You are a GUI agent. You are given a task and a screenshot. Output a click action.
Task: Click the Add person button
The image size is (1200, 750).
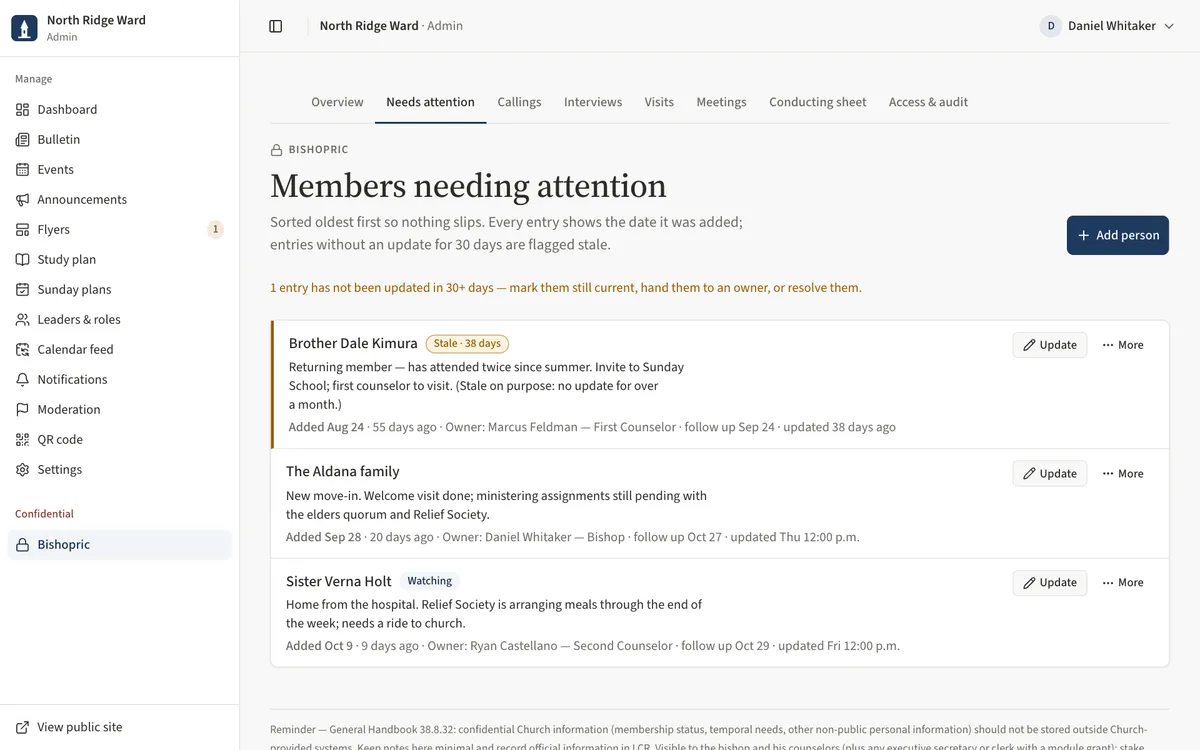tap(1117, 235)
